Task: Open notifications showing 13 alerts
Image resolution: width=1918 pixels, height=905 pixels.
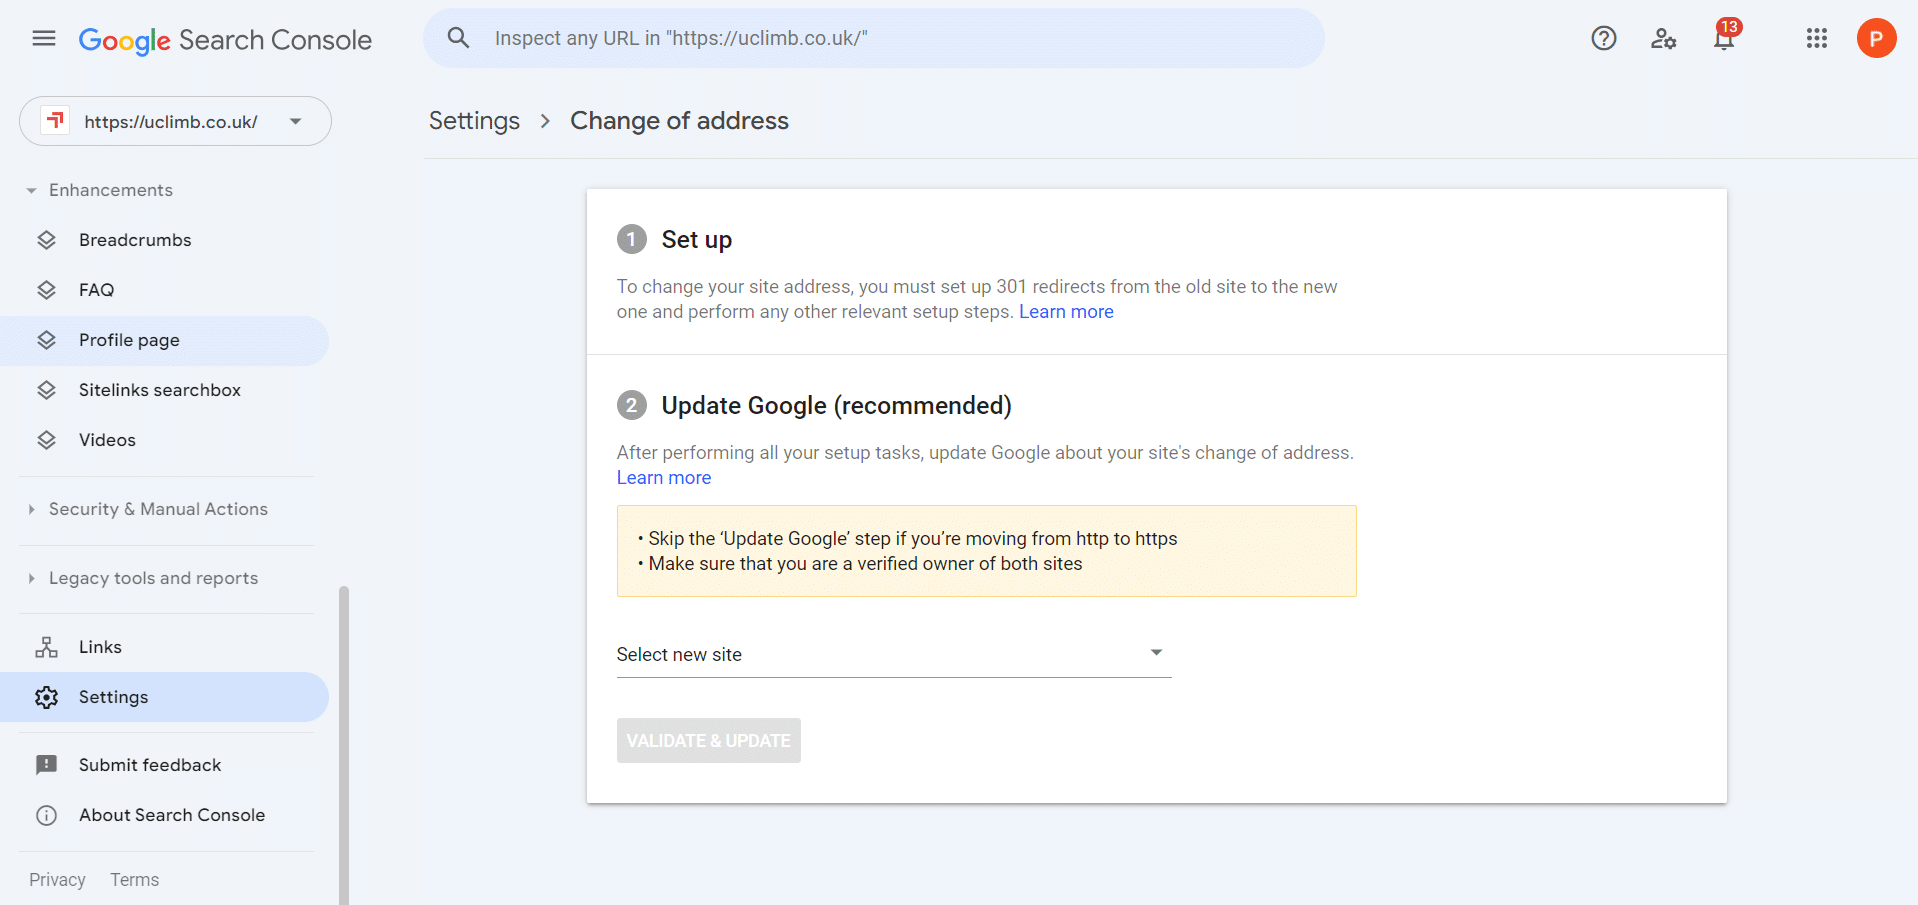Action: coord(1723,38)
